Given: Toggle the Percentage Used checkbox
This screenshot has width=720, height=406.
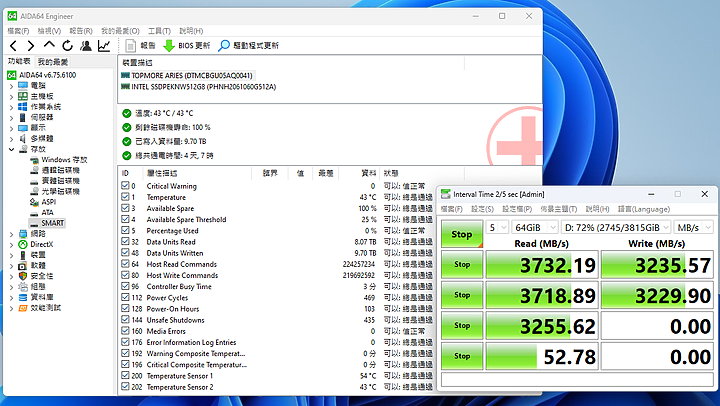Looking at the screenshot, I should [x=125, y=230].
